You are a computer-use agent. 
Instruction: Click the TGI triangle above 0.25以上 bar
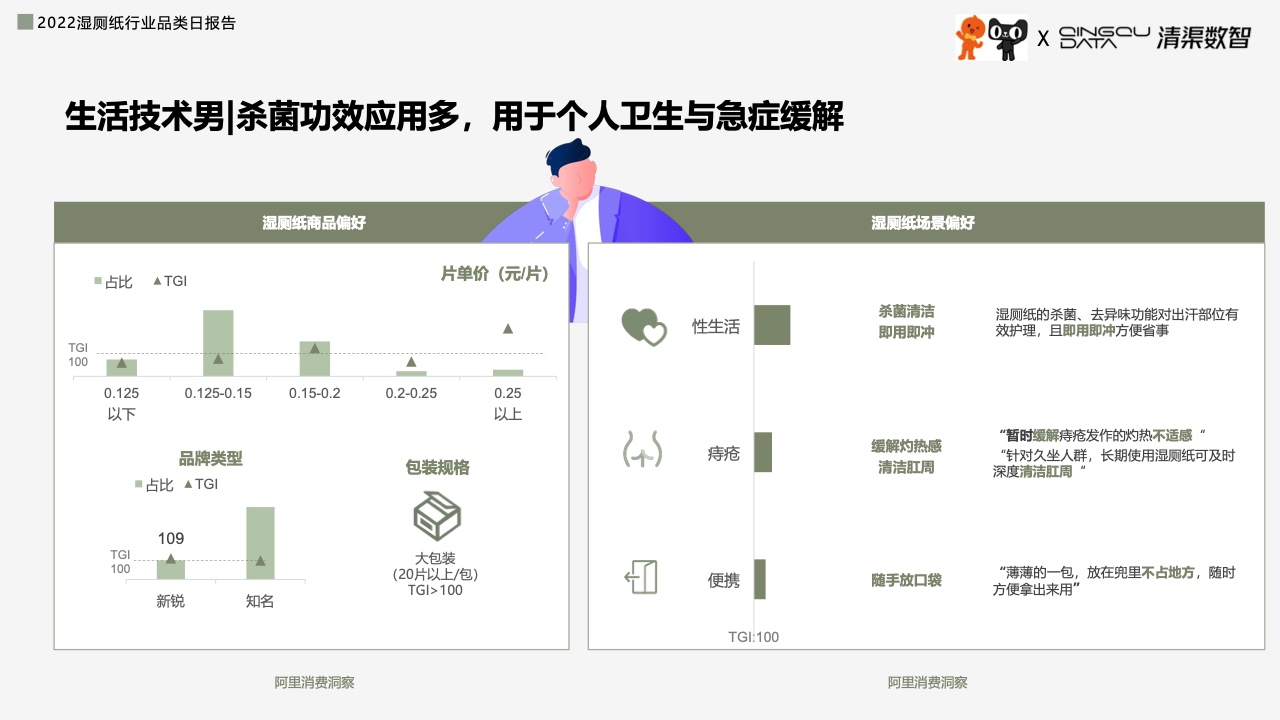click(508, 328)
